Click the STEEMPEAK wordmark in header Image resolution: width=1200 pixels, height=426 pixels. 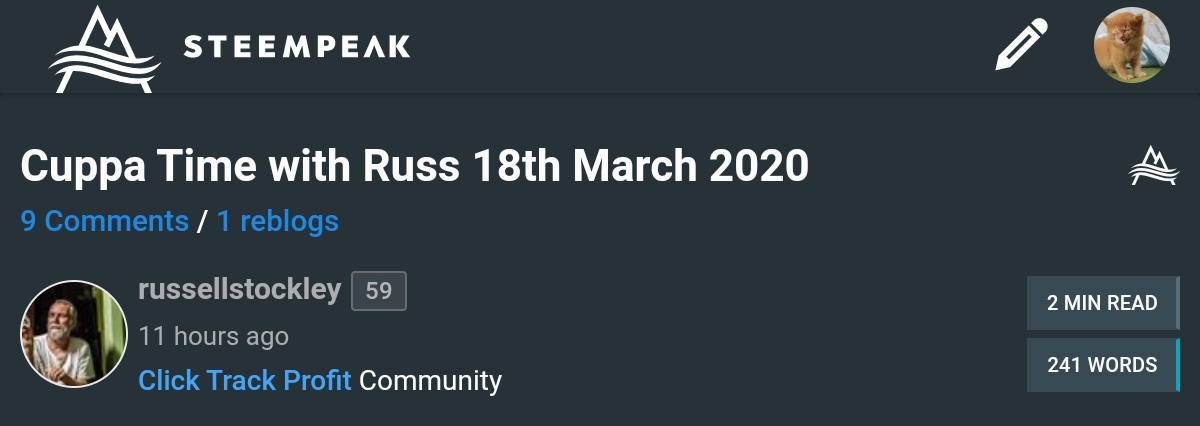[x=297, y=46]
